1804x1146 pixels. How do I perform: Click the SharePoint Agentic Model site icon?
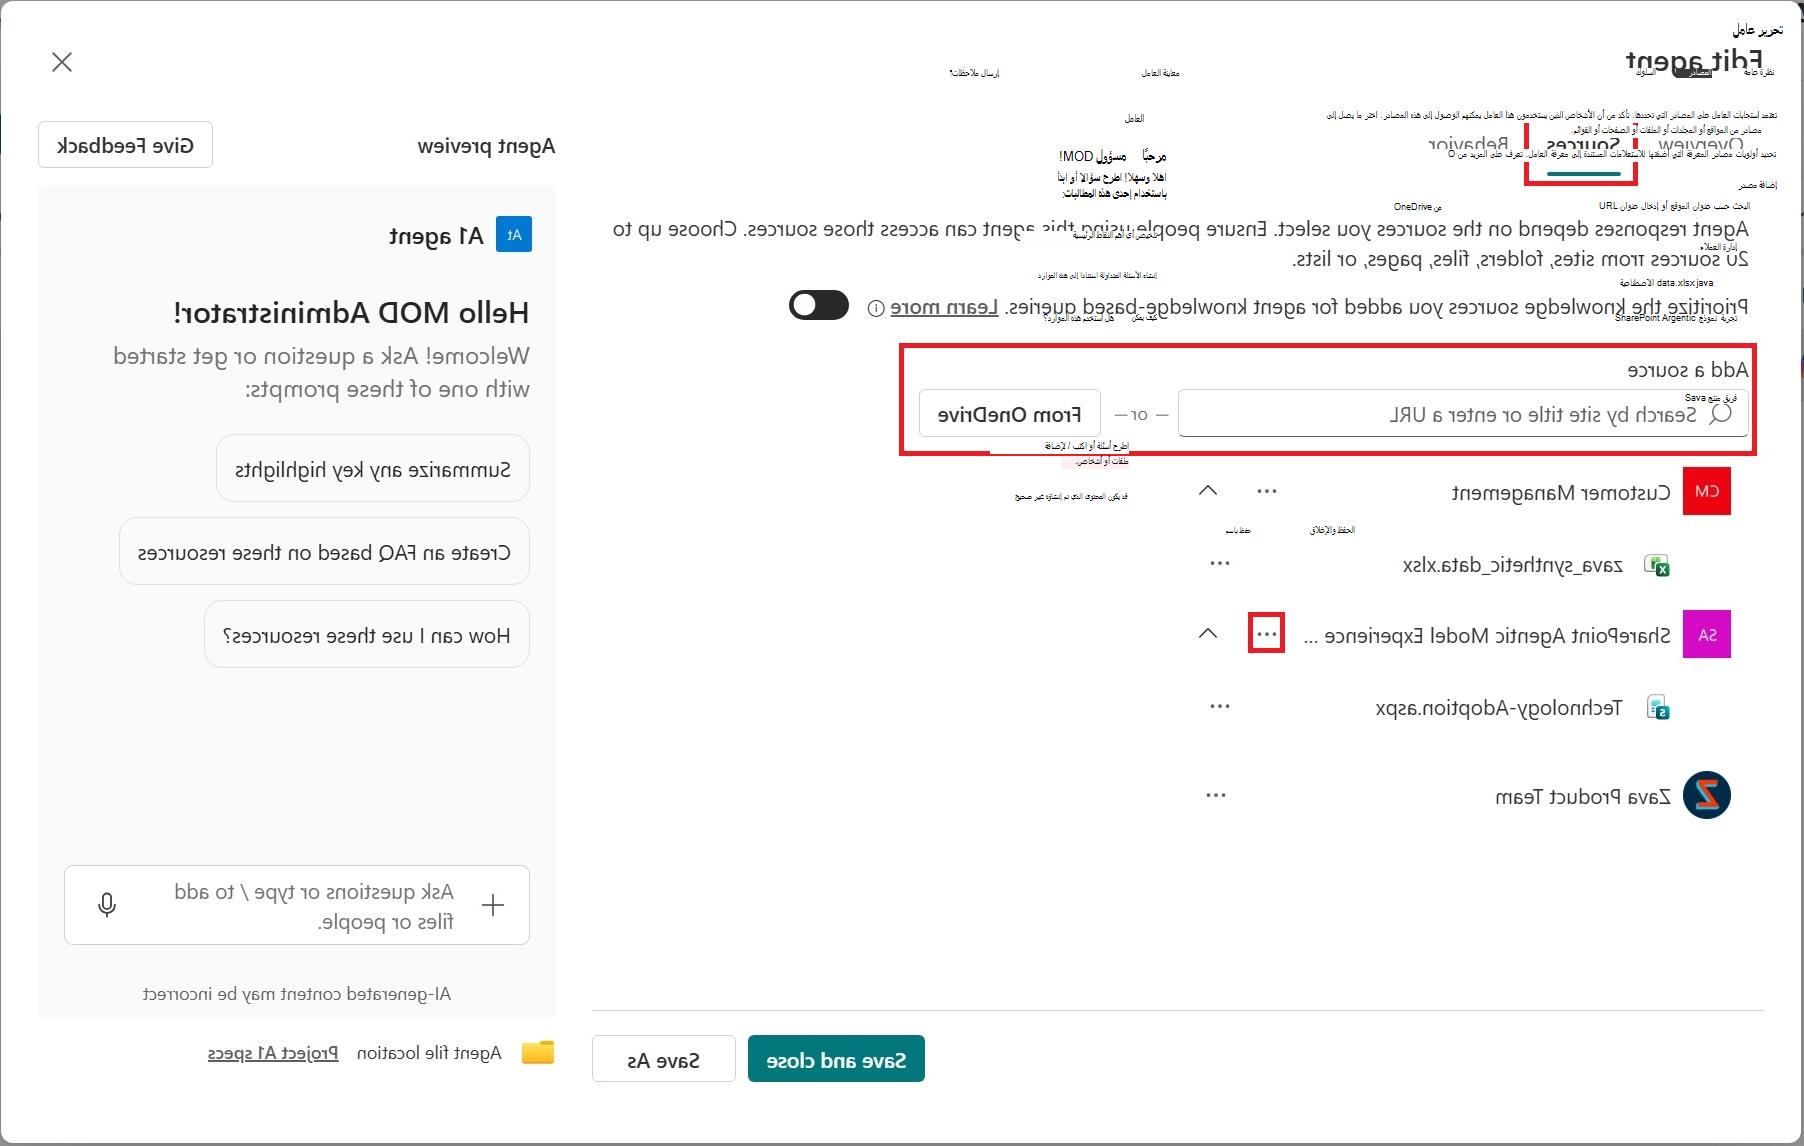[x=1707, y=635]
